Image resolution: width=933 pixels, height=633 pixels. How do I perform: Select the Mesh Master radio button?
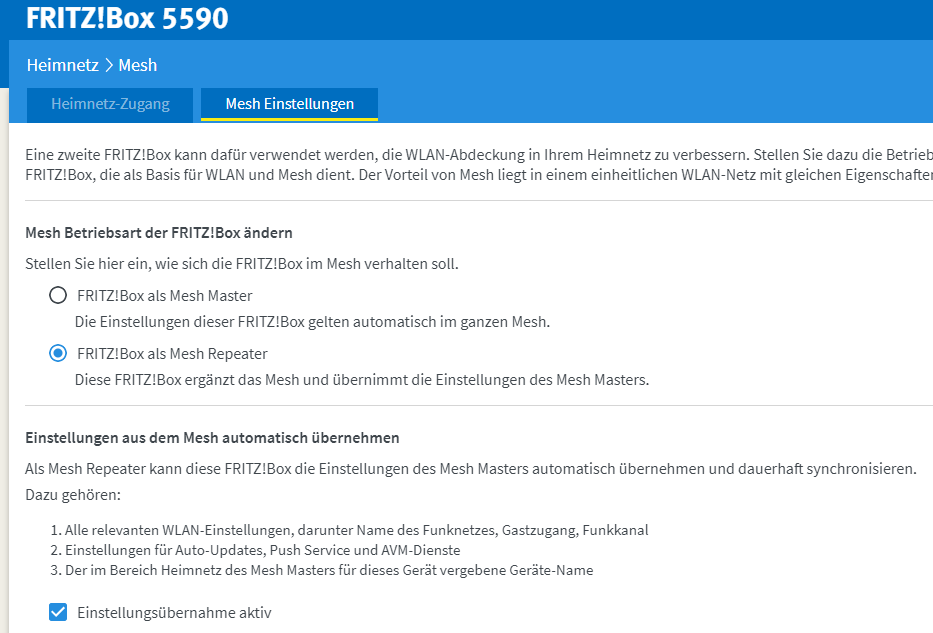click(x=58, y=296)
